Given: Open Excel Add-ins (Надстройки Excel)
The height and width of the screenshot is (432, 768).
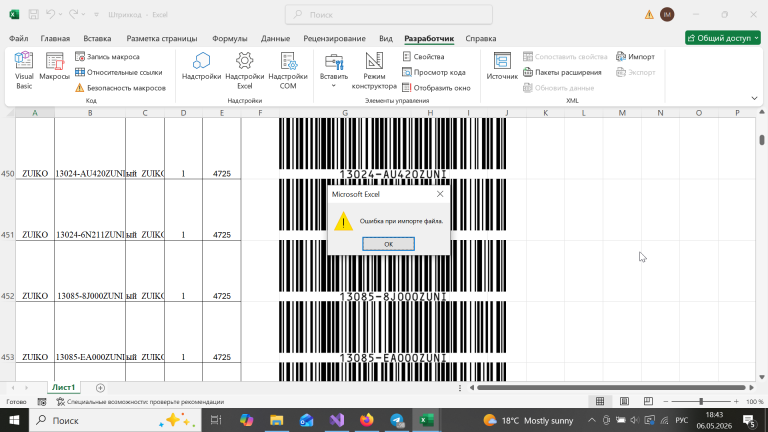Looking at the screenshot, I should [x=244, y=71].
